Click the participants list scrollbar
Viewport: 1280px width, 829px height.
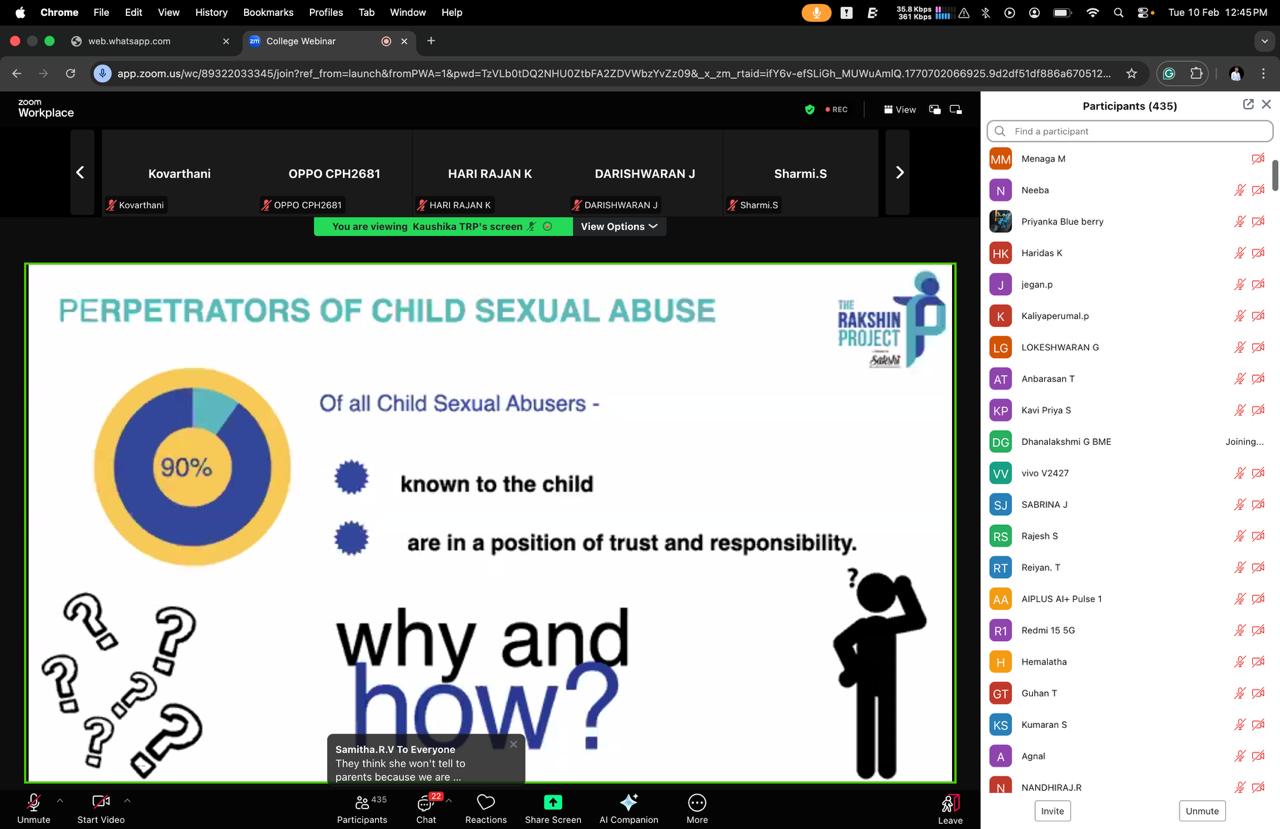click(x=1275, y=172)
